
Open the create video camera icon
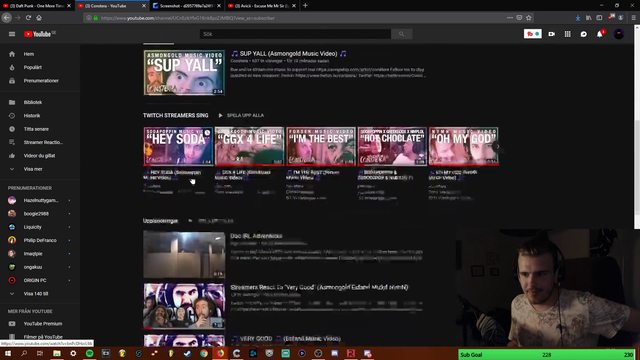point(551,34)
